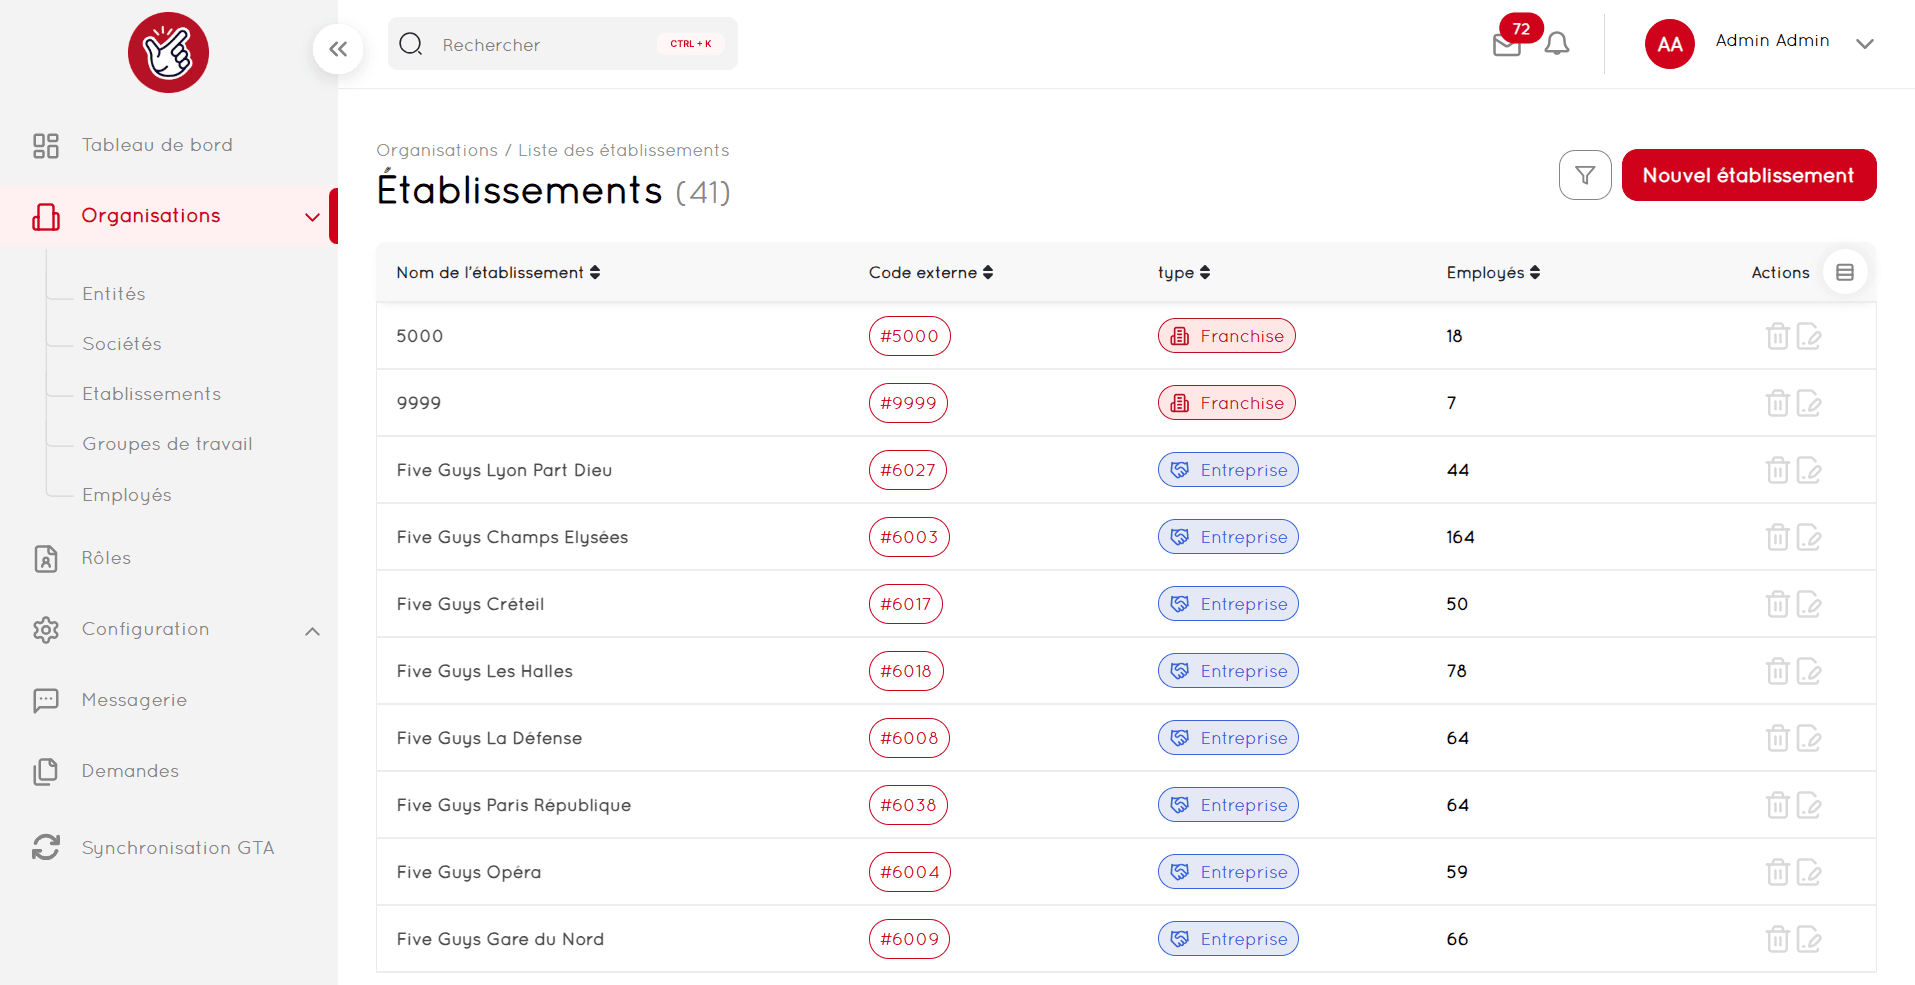
Task: Delete Five Guys Gare du Nord
Action: click(1777, 939)
